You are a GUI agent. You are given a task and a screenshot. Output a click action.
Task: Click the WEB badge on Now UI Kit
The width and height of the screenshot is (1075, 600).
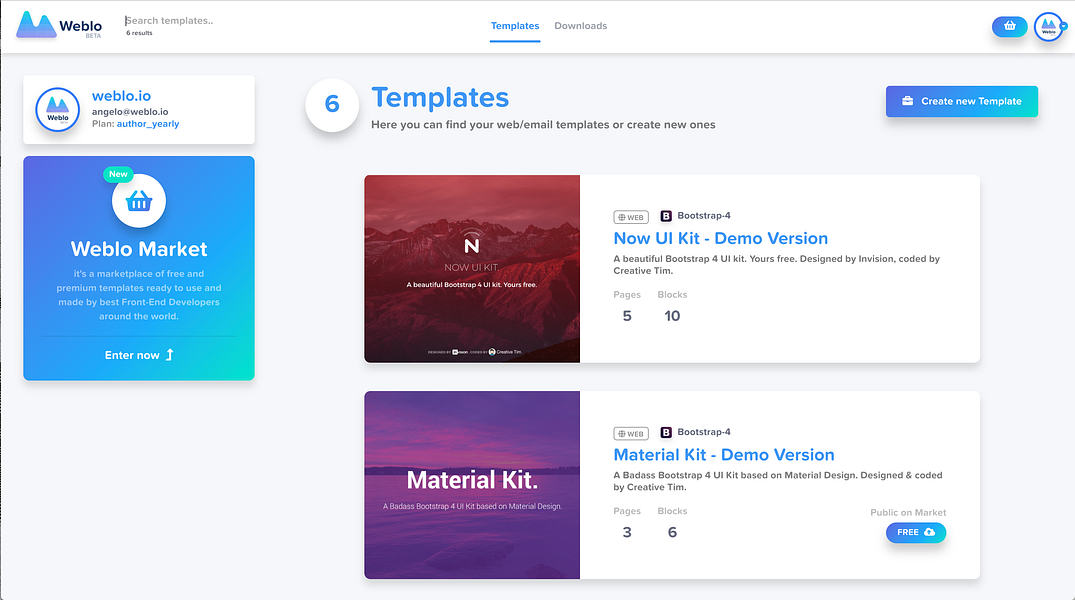point(631,217)
